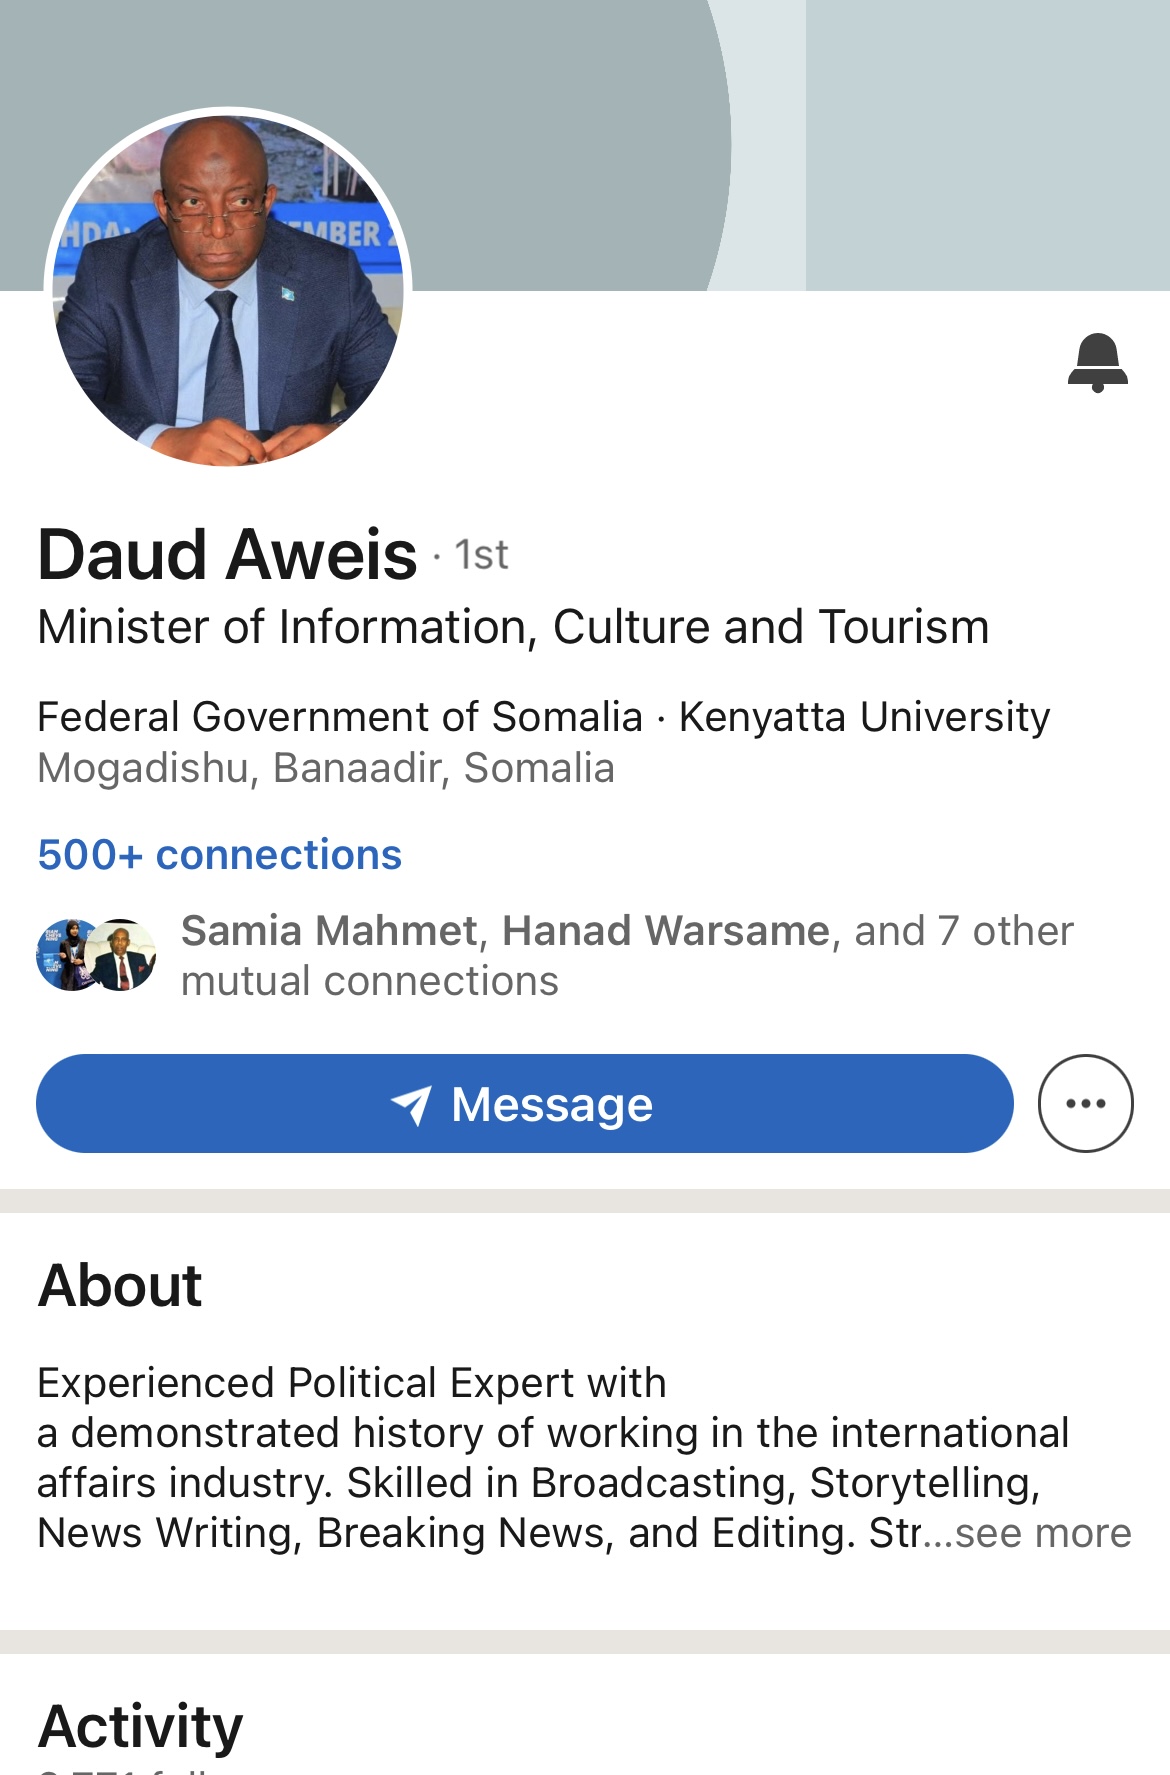1170x1775 pixels.
Task: Tap Samia Mahmet mutual connection name
Action: [x=329, y=931]
